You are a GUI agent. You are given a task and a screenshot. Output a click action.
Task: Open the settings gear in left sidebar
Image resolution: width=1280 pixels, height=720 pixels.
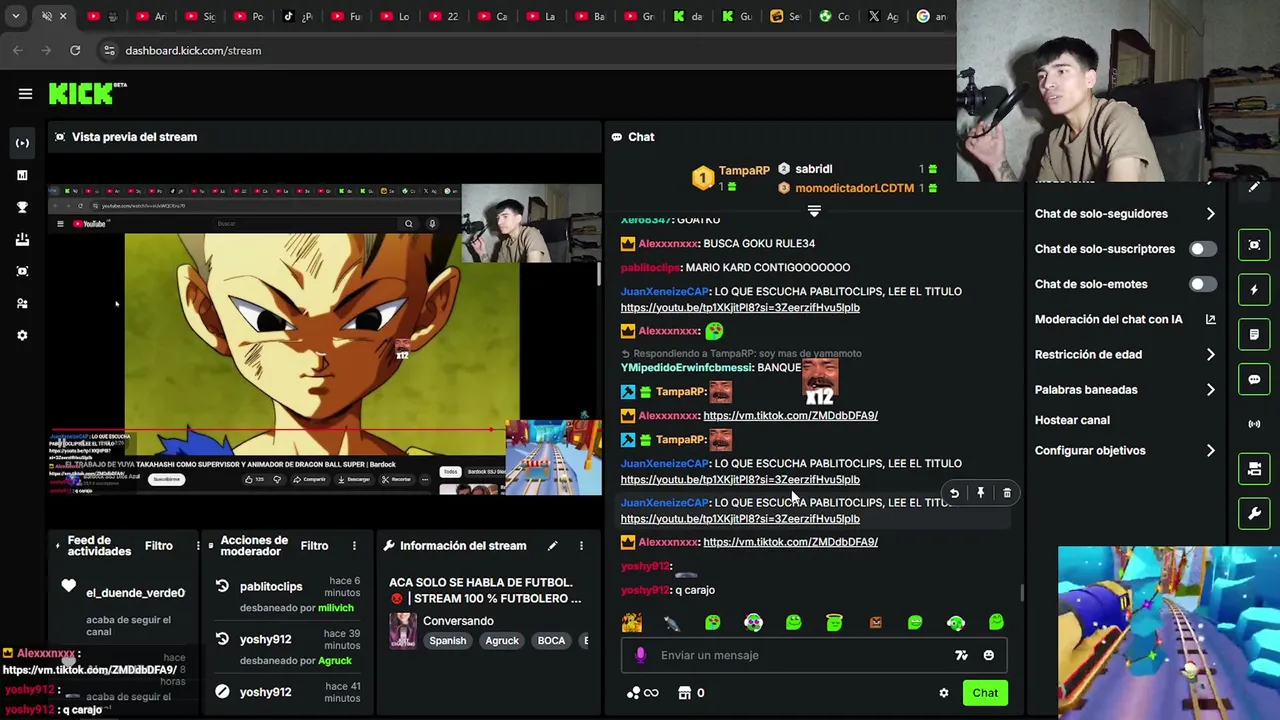pyautogui.click(x=22, y=335)
